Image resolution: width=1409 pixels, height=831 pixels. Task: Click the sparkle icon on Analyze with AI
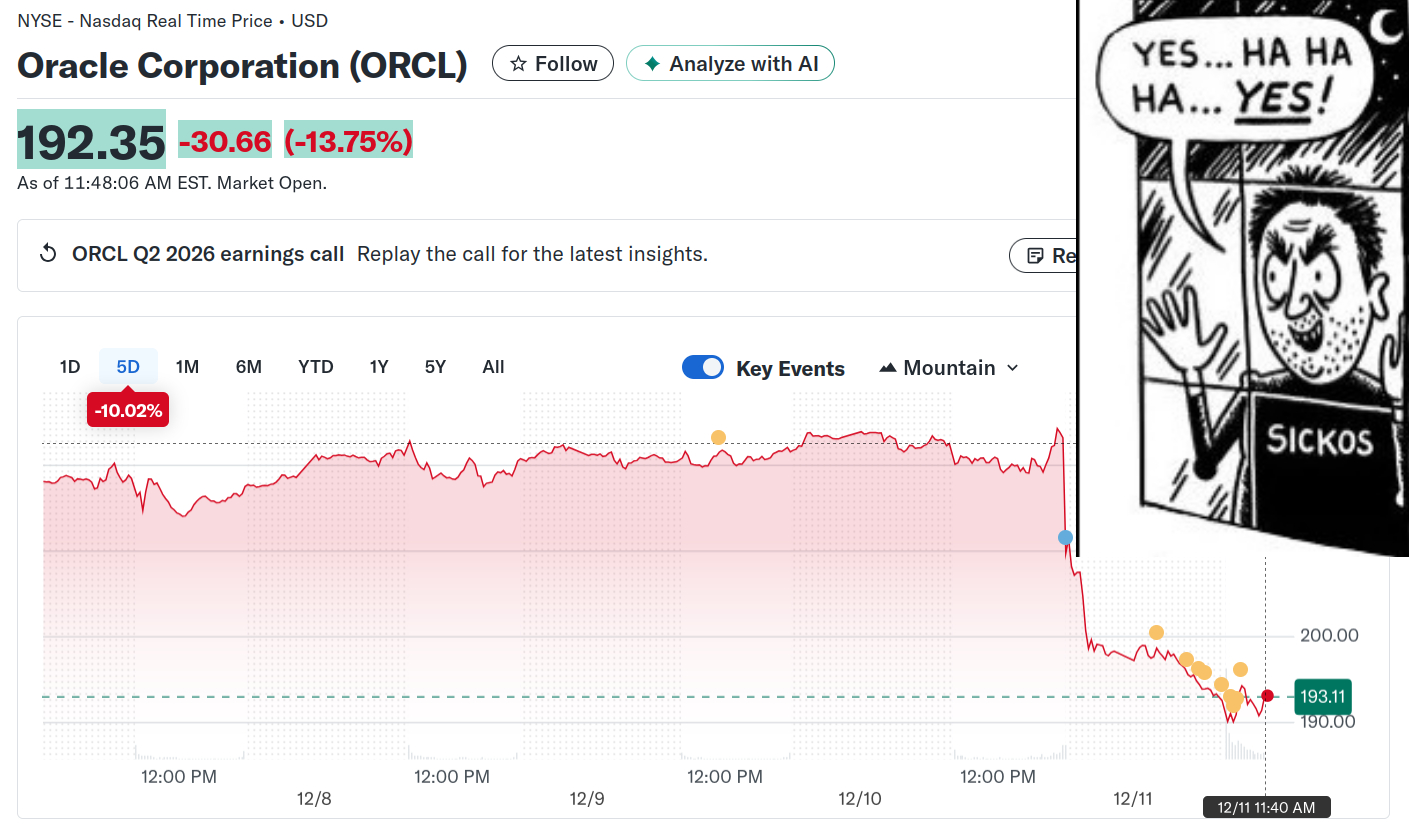[652, 64]
